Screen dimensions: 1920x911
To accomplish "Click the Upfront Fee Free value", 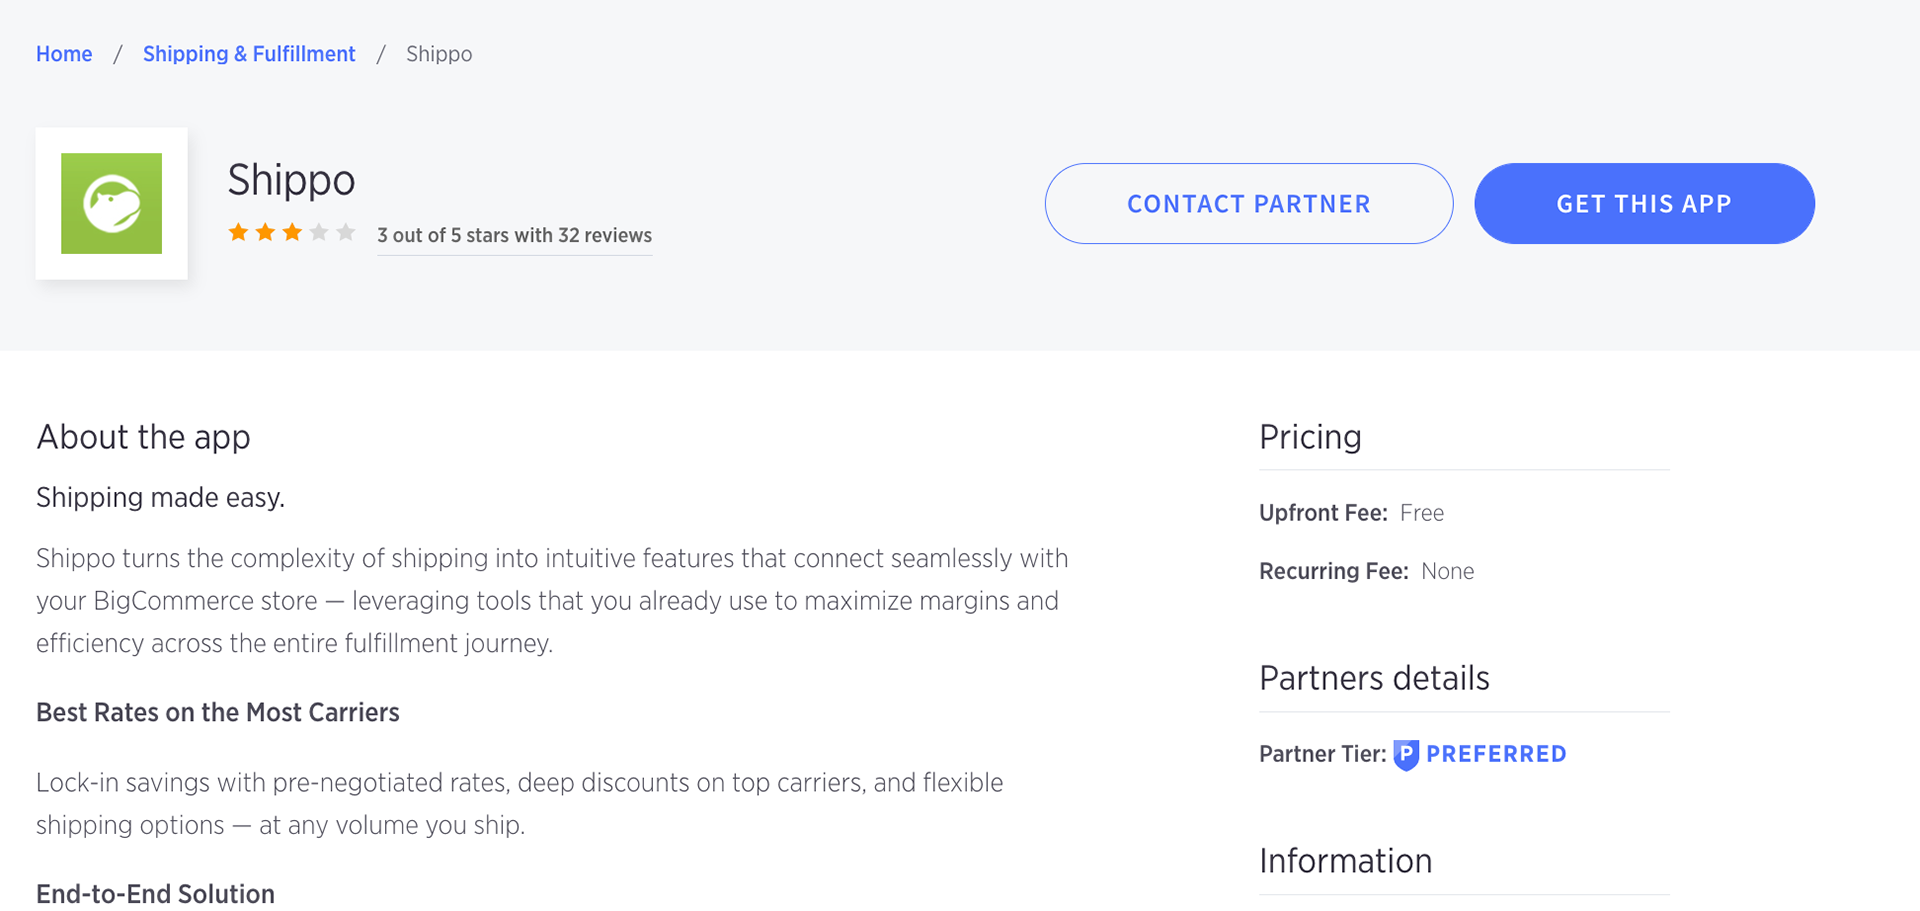I will pos(1422,513).
